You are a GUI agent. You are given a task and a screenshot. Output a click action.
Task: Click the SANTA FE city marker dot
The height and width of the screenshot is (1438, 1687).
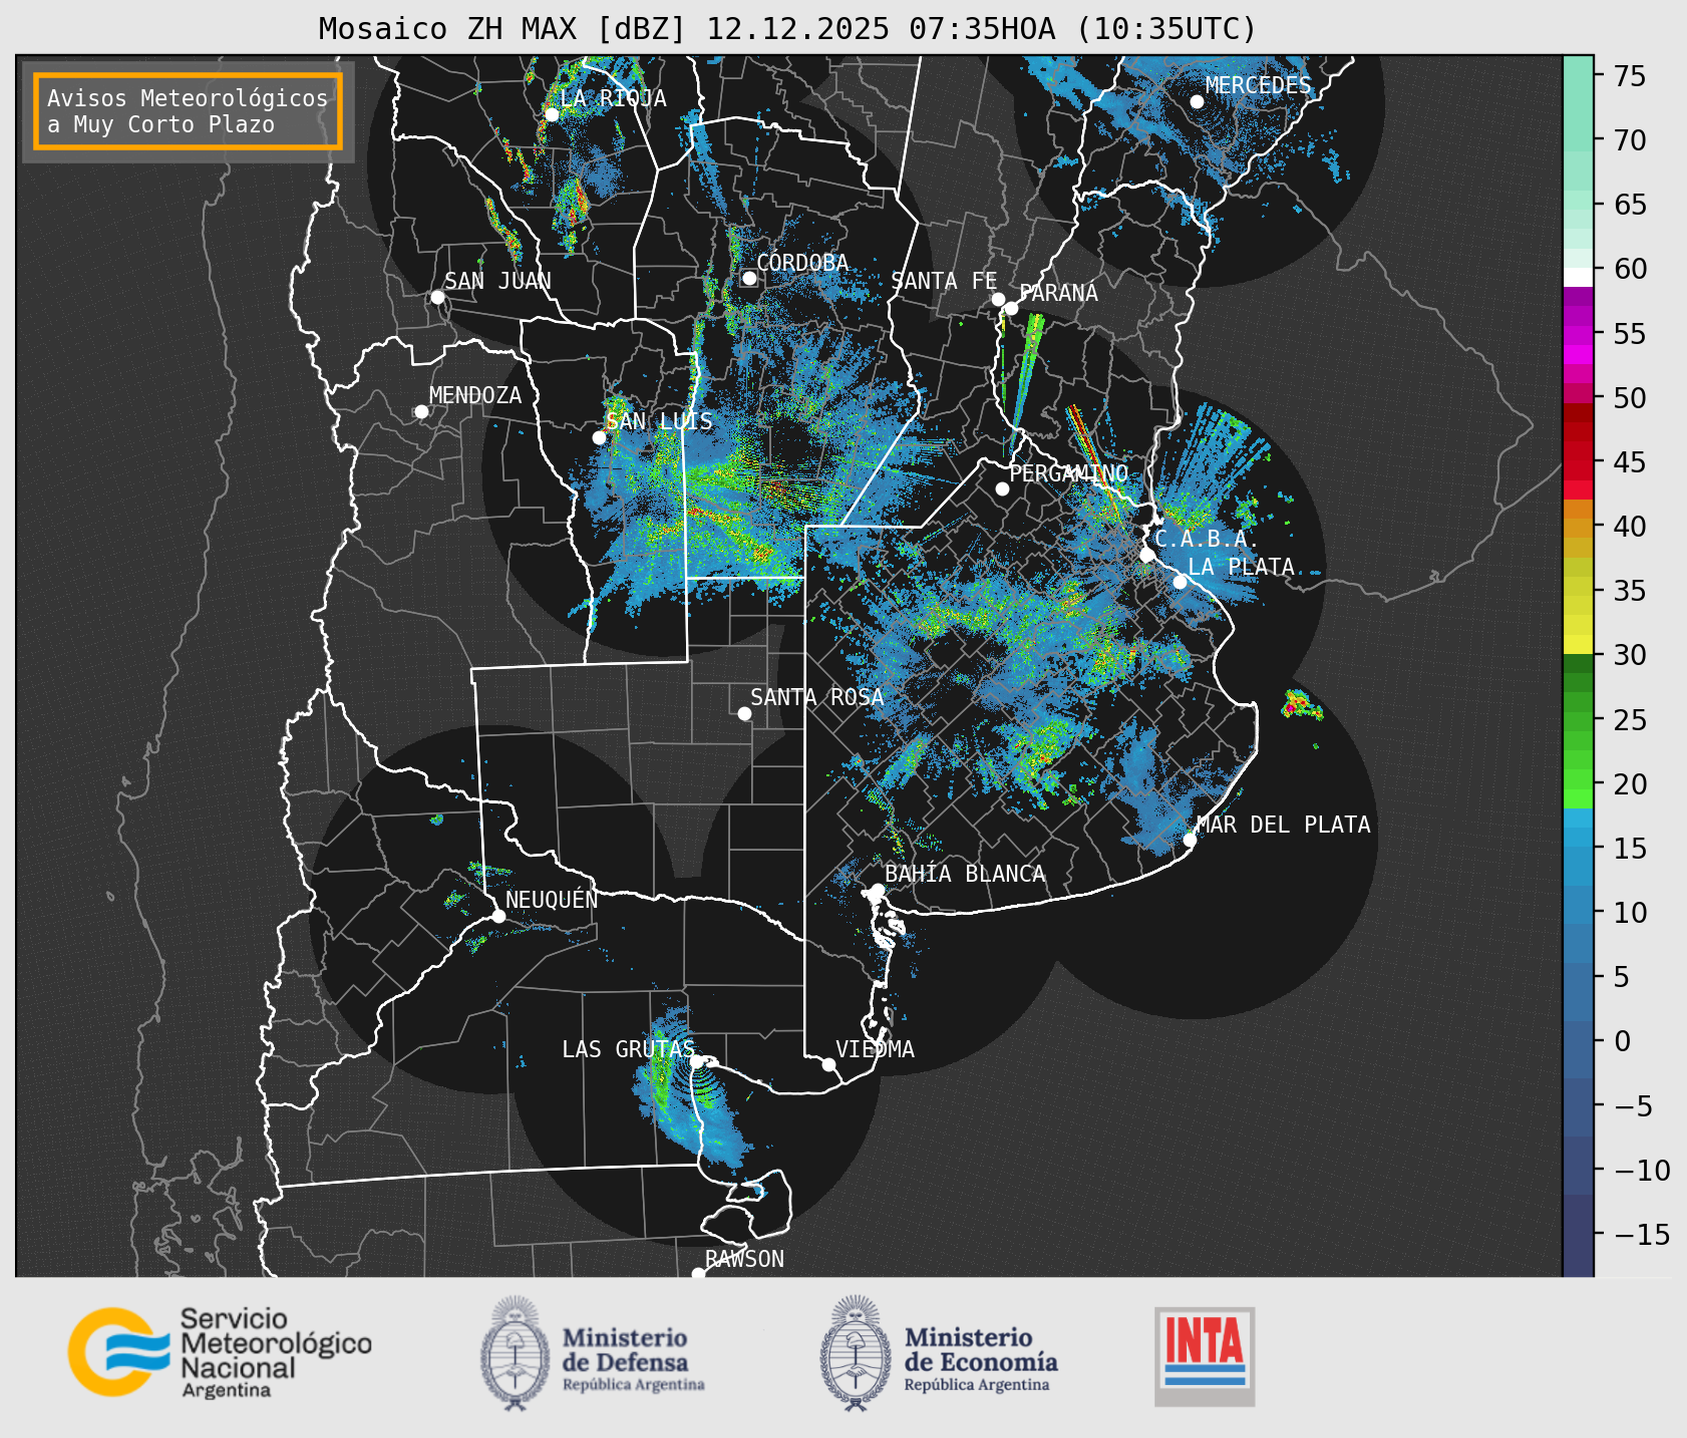[x=998, y=299]
